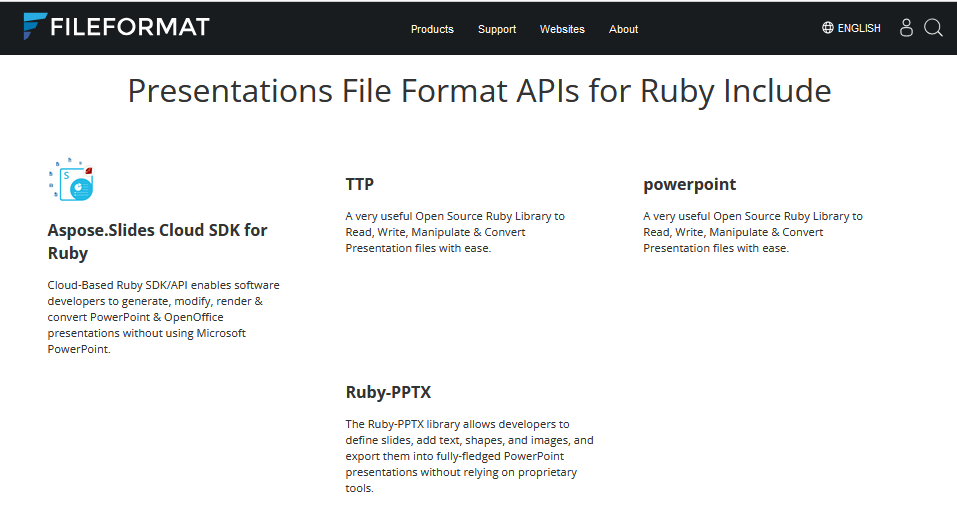Screen dimensions: 957x530
Task: Click the TTP description paragraph
Action: [455, 232]
